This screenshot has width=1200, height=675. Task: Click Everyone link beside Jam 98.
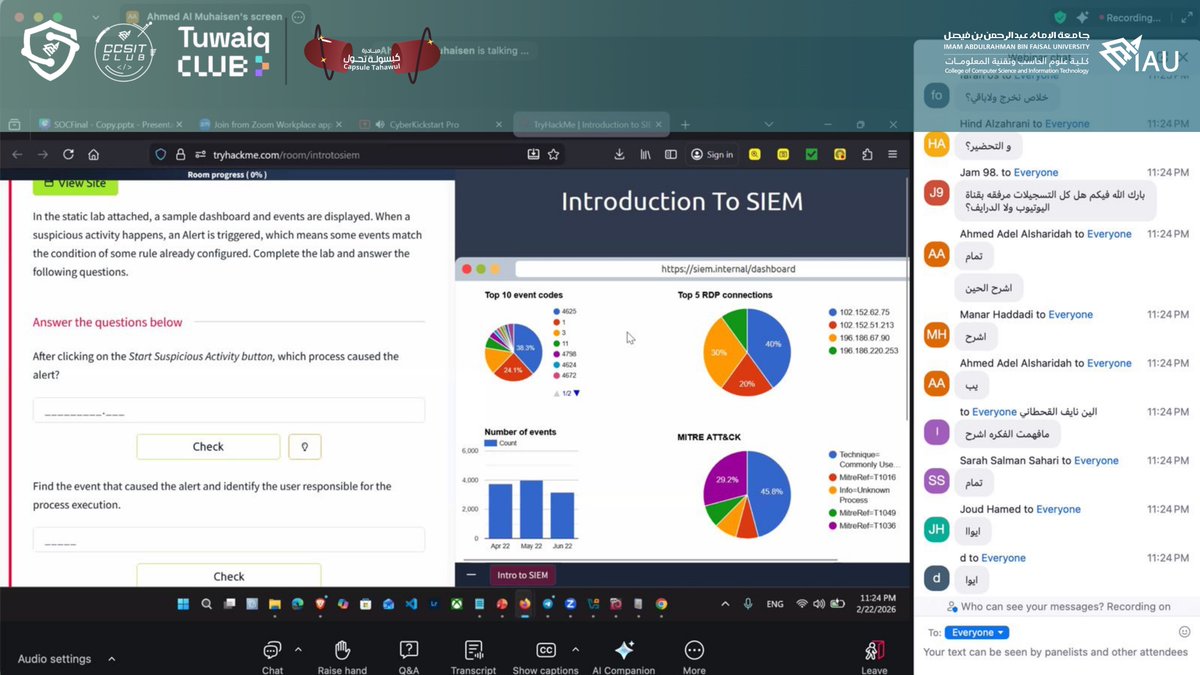1035,173
